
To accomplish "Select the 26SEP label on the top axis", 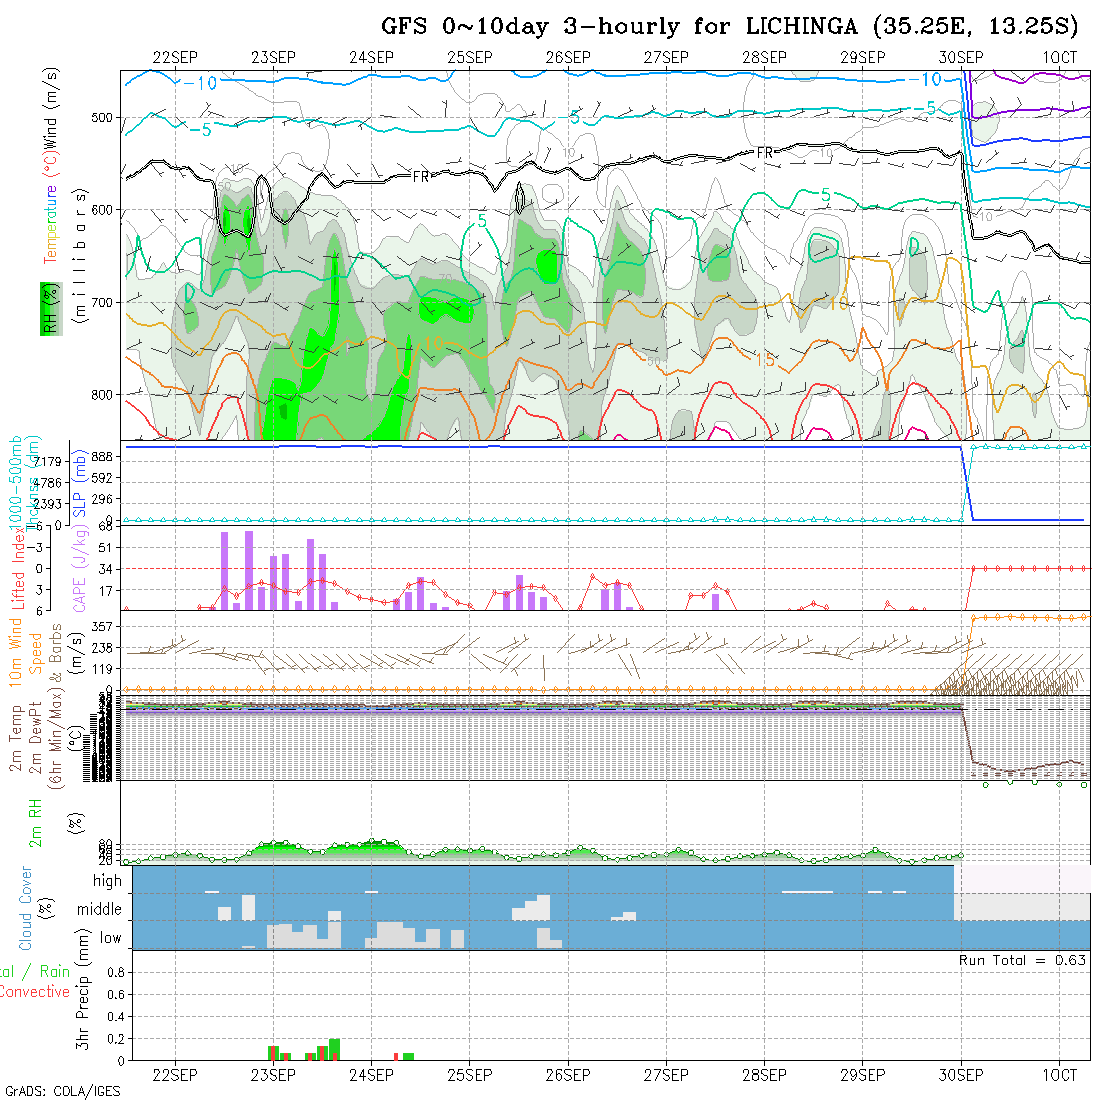I will coord(568,57).
